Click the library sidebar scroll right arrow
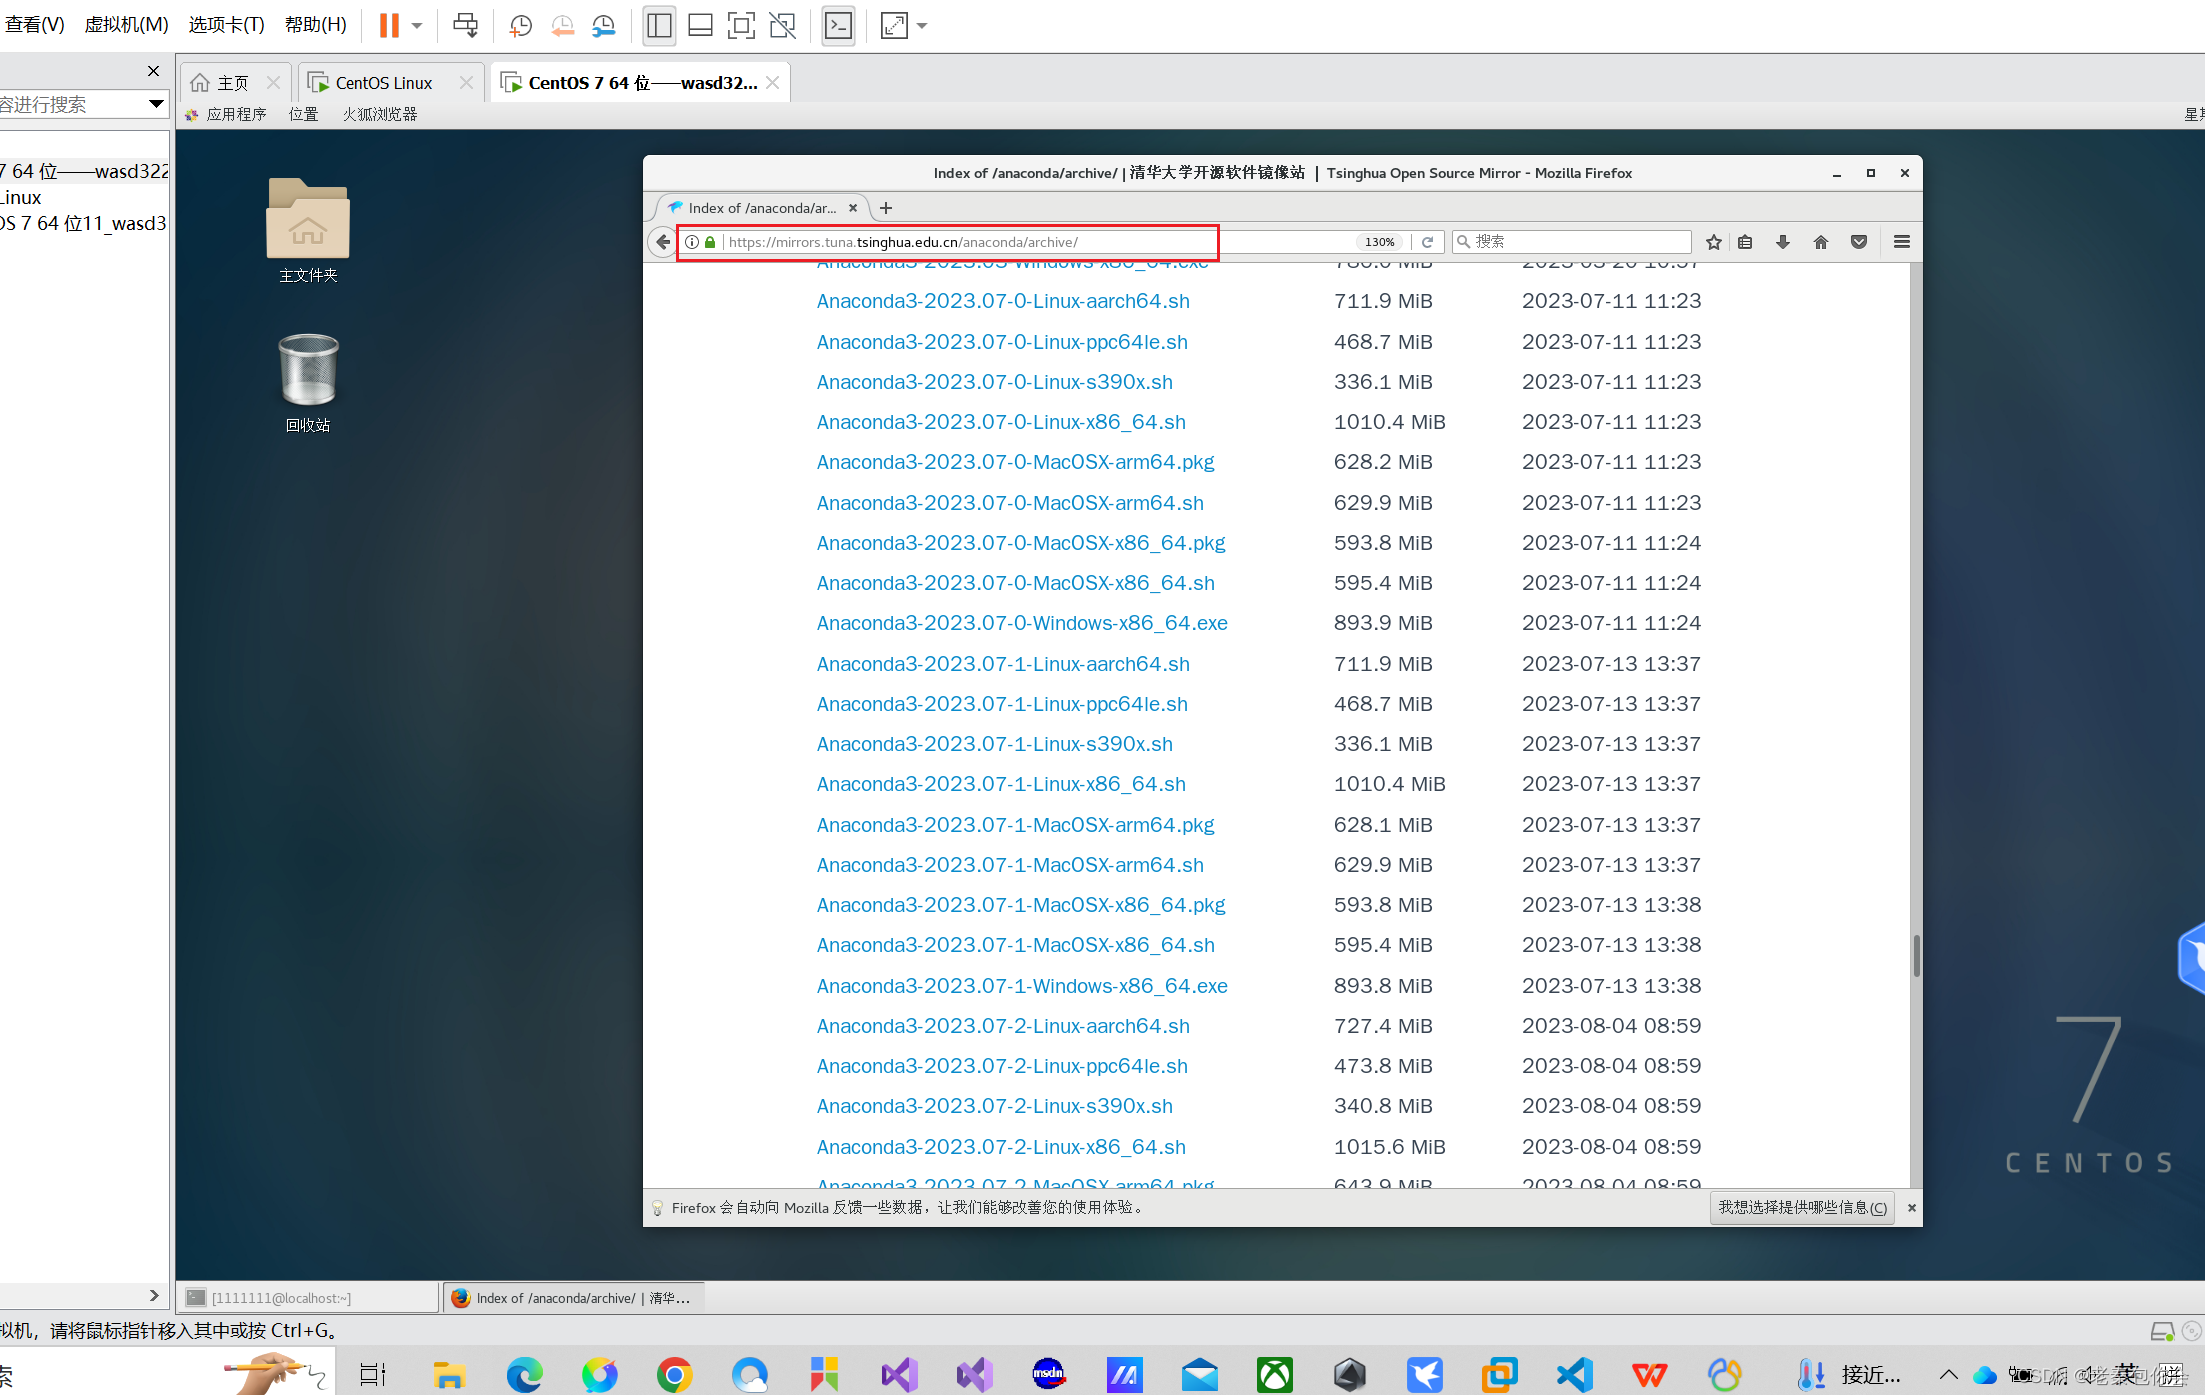 click(154, 1296)
